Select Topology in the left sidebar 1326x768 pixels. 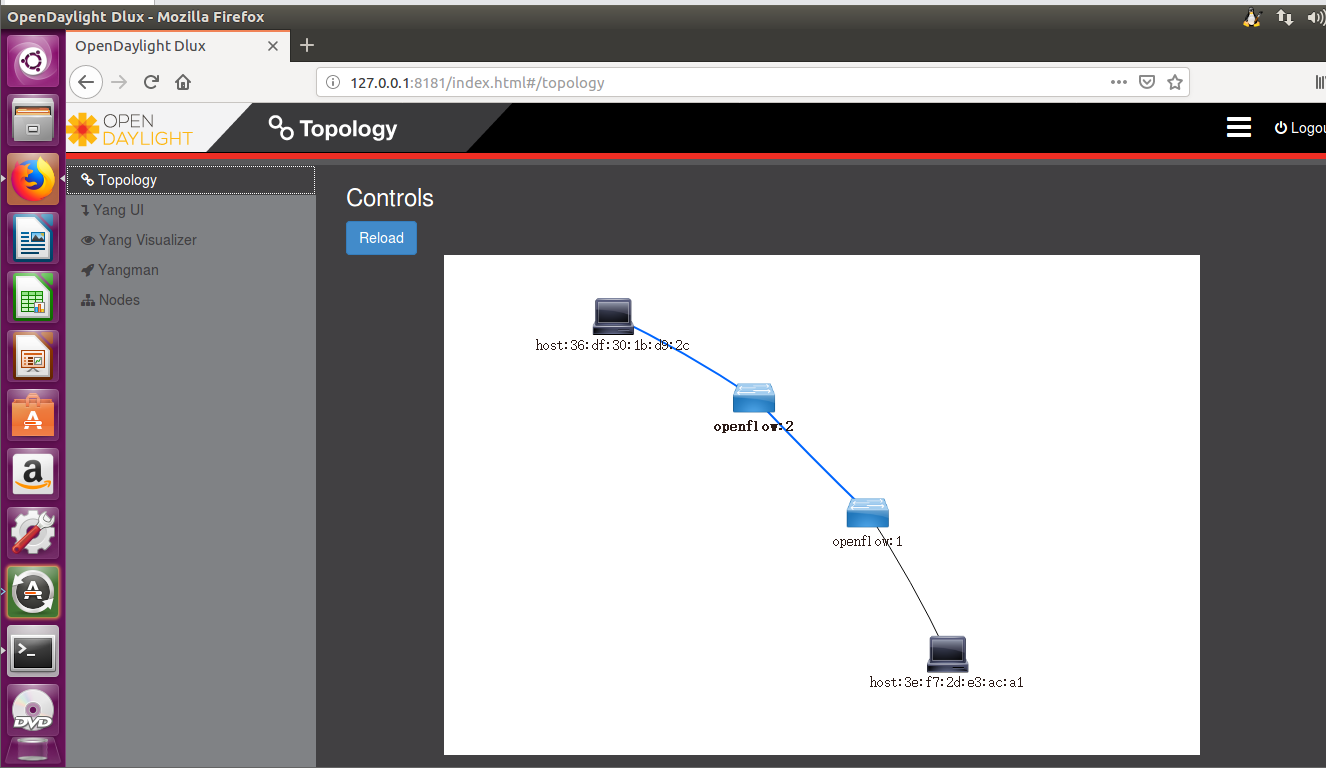pos(127,180)
